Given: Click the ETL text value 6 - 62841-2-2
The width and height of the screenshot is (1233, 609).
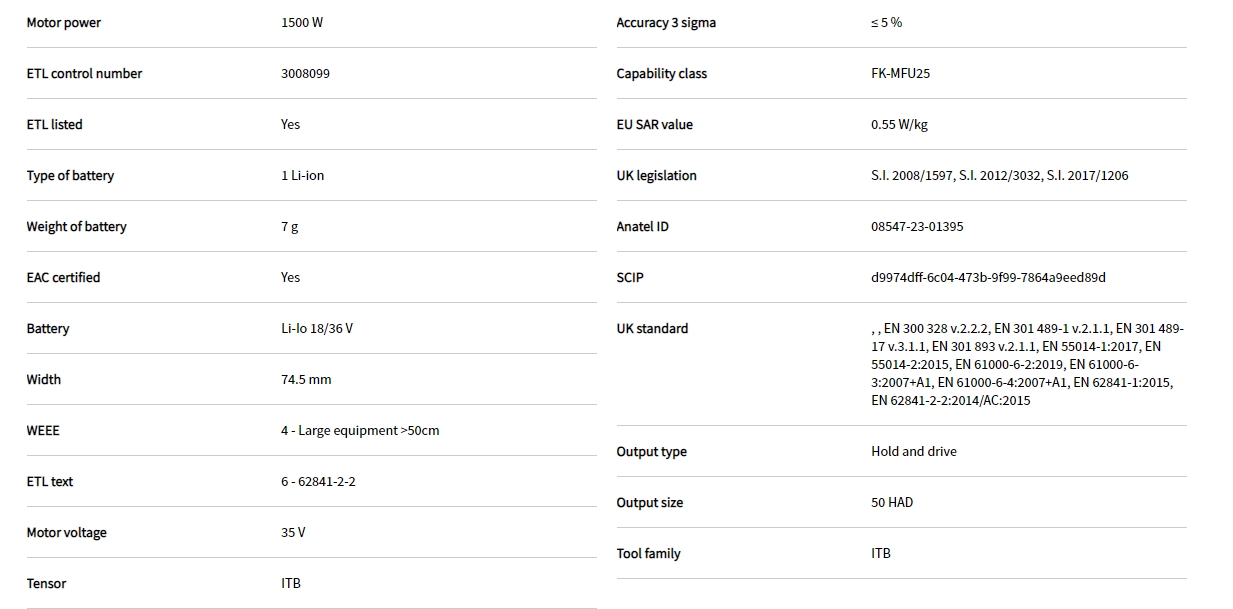Looking at the screenshot, I should (x=318, y=482).
